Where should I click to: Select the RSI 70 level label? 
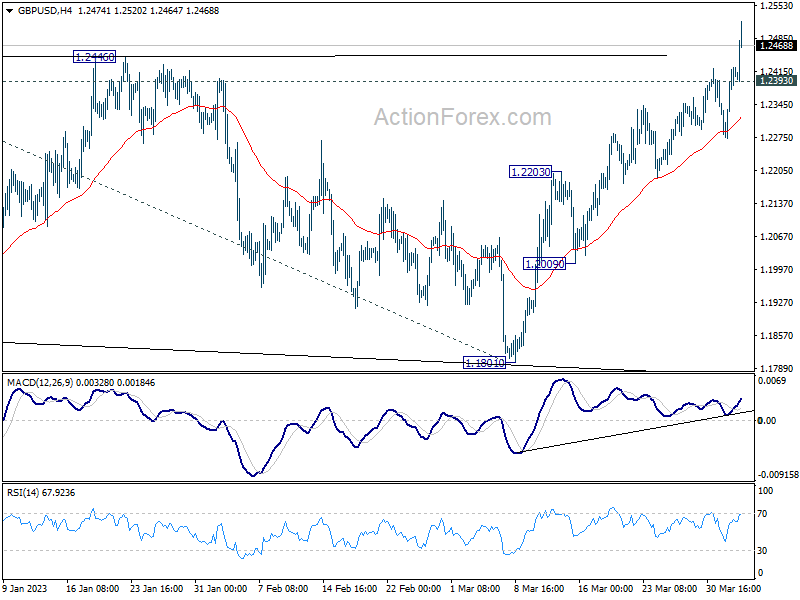tap(762, 514)
